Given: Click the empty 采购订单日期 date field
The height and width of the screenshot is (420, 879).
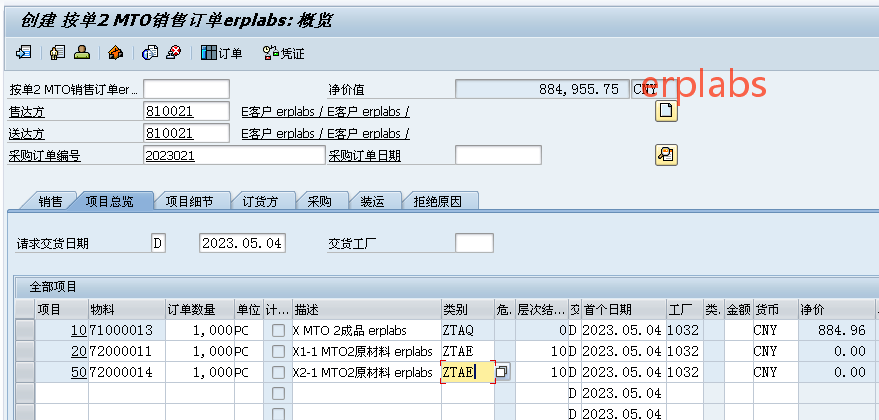Looking at the screenshot, I should [498, 155].
